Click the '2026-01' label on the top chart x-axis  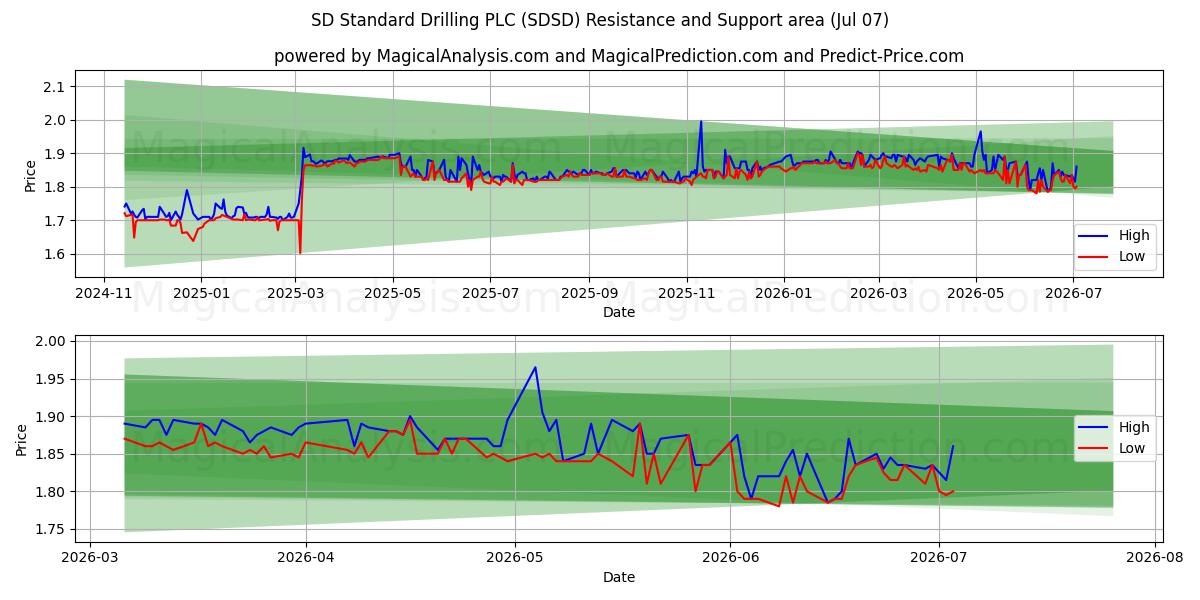pyautogui.click(x=783, y=296)
